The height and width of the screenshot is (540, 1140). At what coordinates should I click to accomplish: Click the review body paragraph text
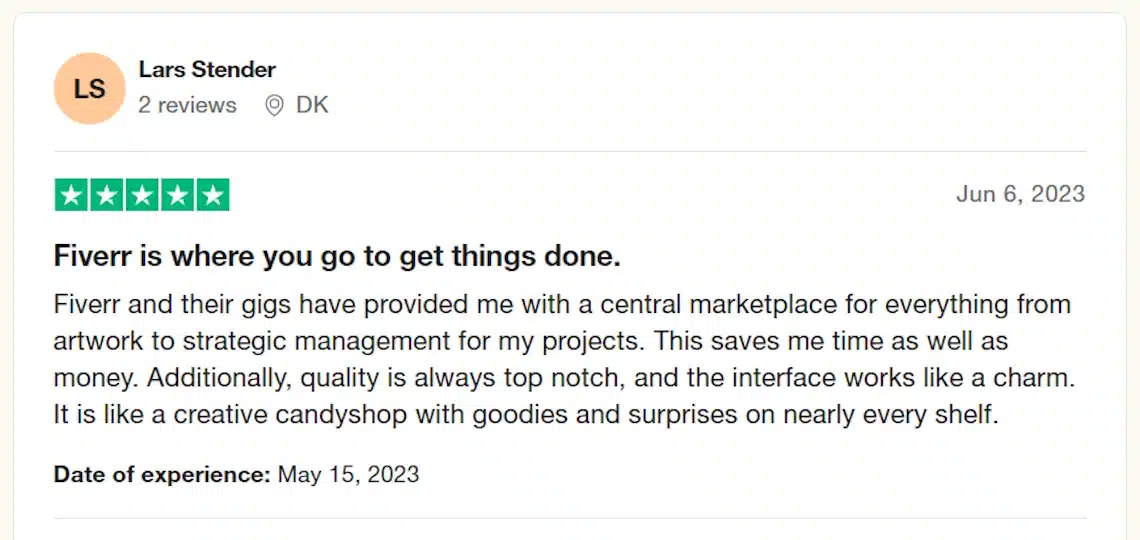(564, 360)
